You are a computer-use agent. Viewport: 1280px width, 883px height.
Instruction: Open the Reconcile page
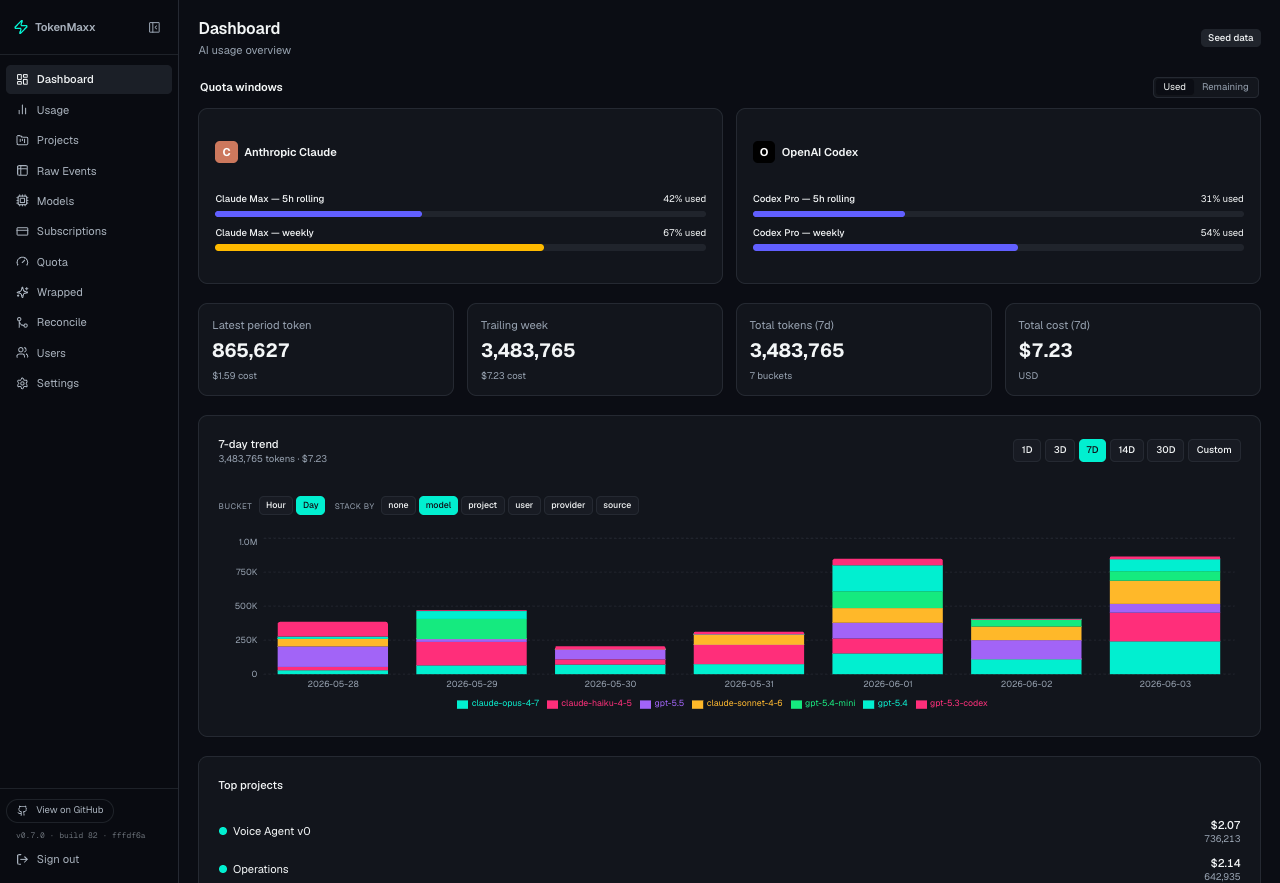click(x=89, y=322)
